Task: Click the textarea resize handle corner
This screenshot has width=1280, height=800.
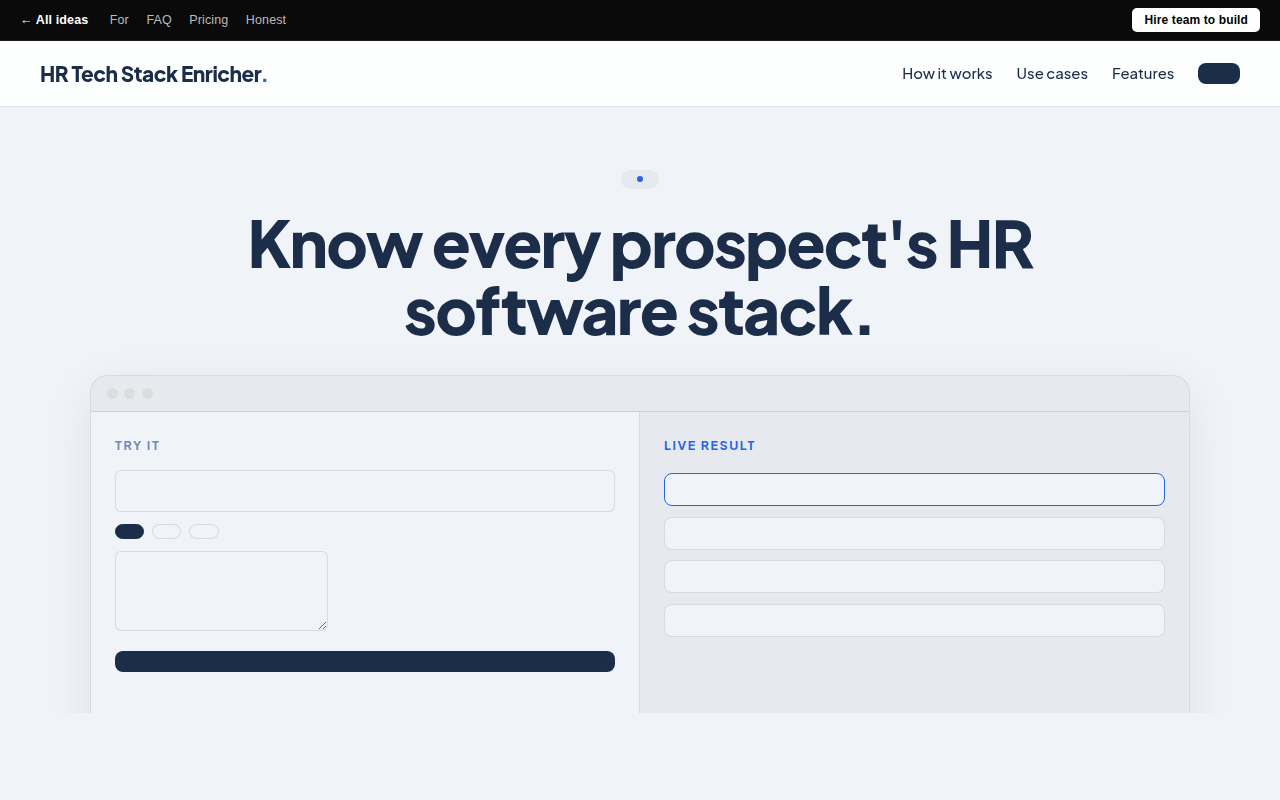Action: pyautogui.click(x=322, y=625)
